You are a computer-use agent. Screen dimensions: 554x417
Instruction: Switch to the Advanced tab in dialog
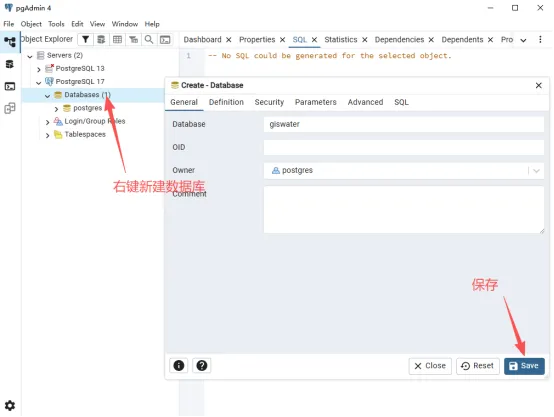click(x=365, y=102)
